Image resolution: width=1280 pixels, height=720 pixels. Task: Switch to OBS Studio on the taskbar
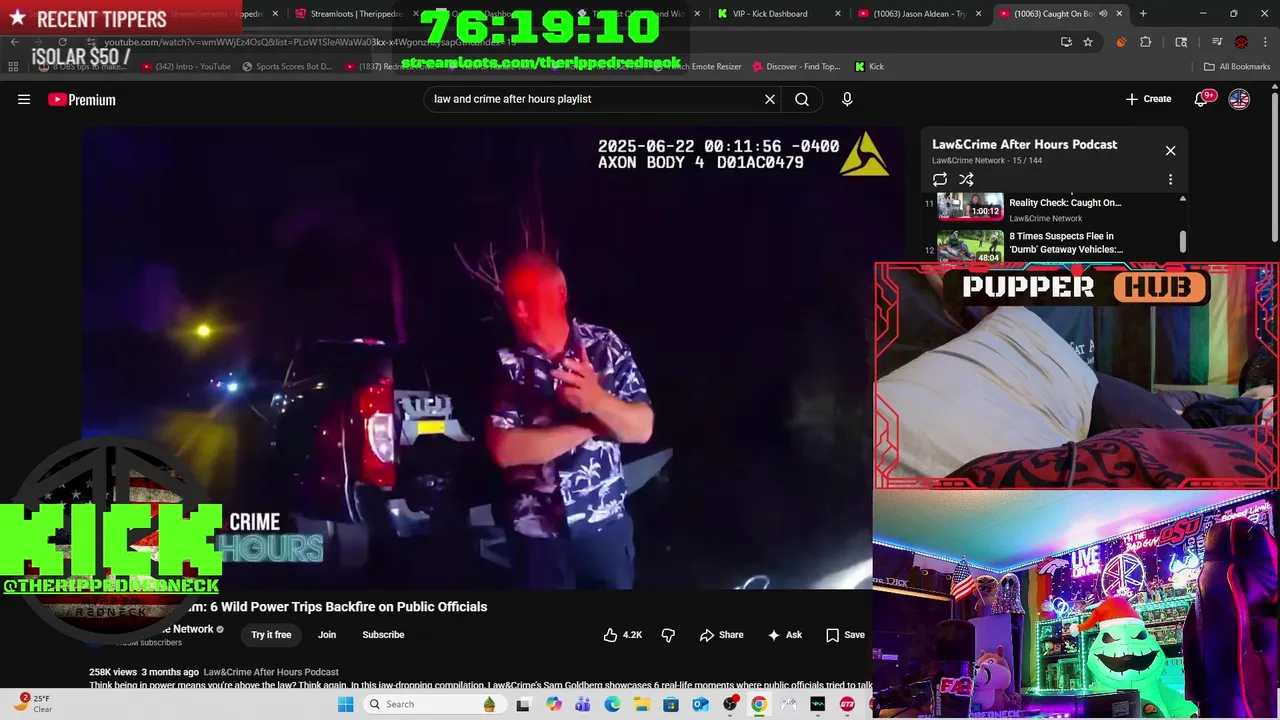730,704
